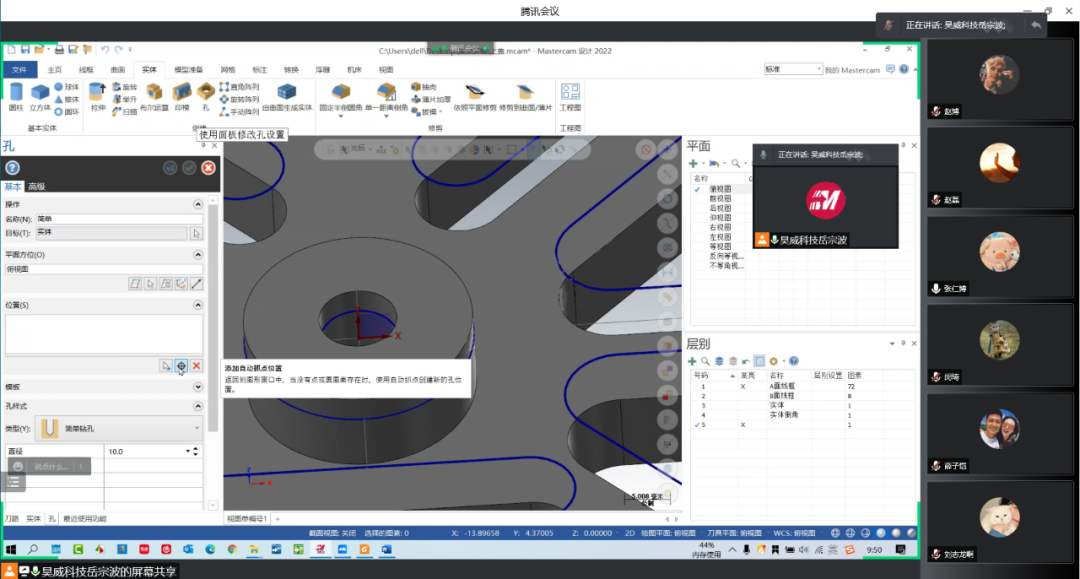Delete selected position with red X icon
Image resolution: width=1080 pixels, height=579 pixels.
(196, 366)
